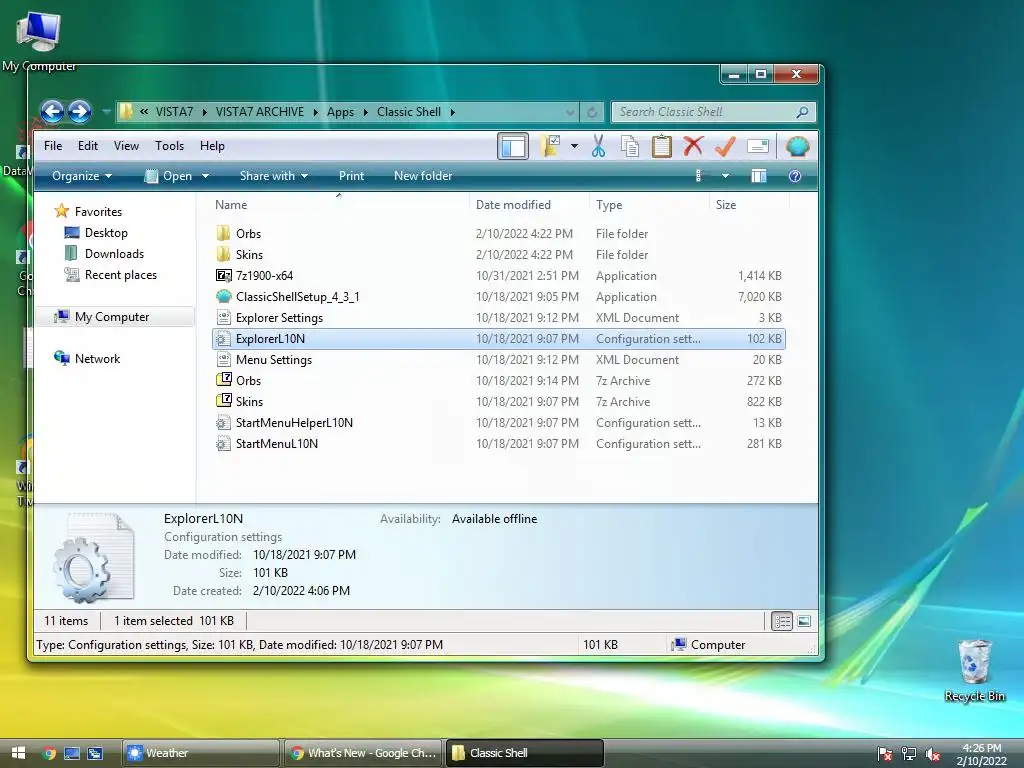The width and height of the screenshot is (1024, 768).
Task: Click VISTA7 ARCHIVE in the address breadcrumb
Action: 260,112
